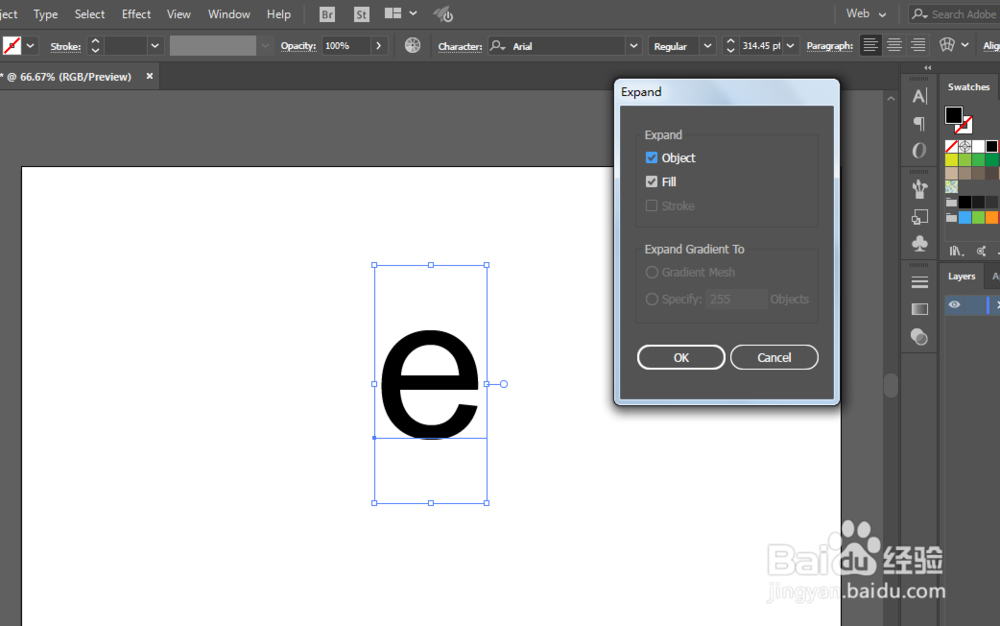Open the Window menu
The image size is (1000, 626).
[229, 14]
